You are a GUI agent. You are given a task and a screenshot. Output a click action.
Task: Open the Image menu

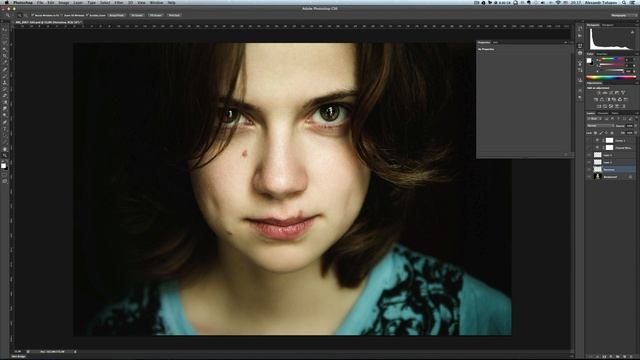coord(64,2)
